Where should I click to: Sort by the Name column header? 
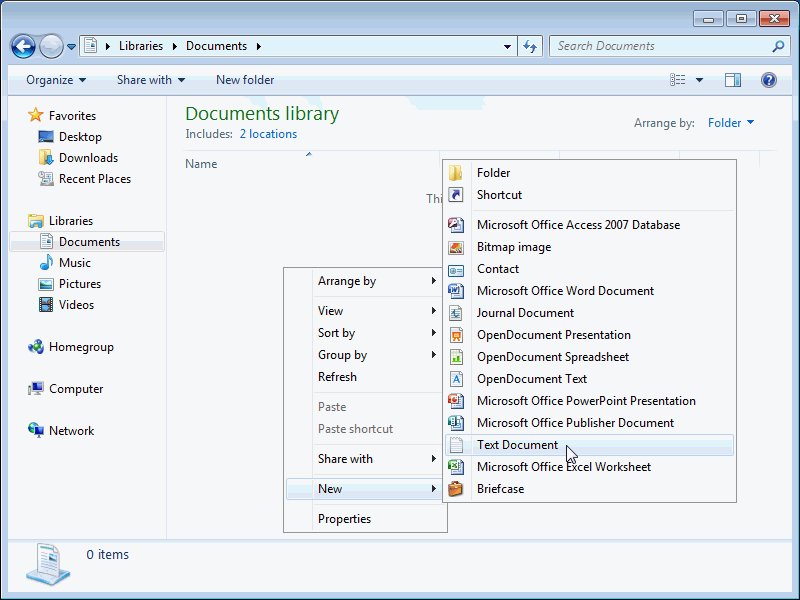coord(201,164)
